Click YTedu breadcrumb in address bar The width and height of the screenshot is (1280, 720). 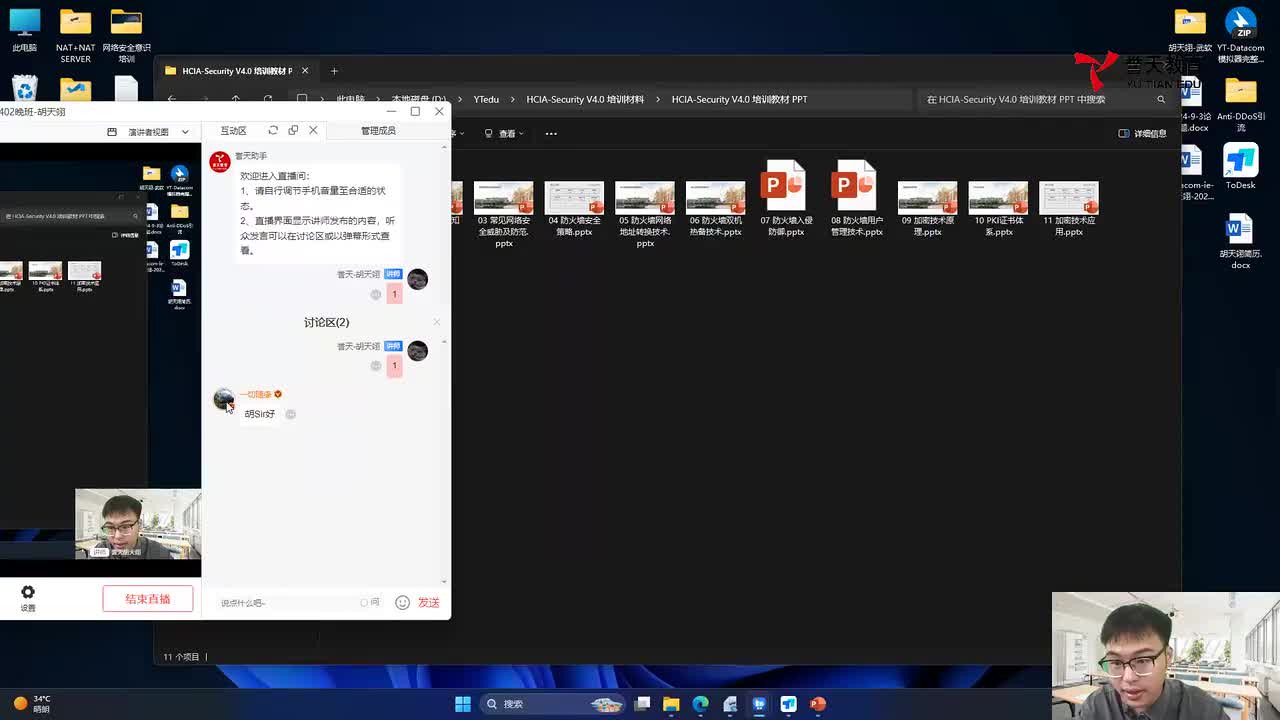(486, 99)
